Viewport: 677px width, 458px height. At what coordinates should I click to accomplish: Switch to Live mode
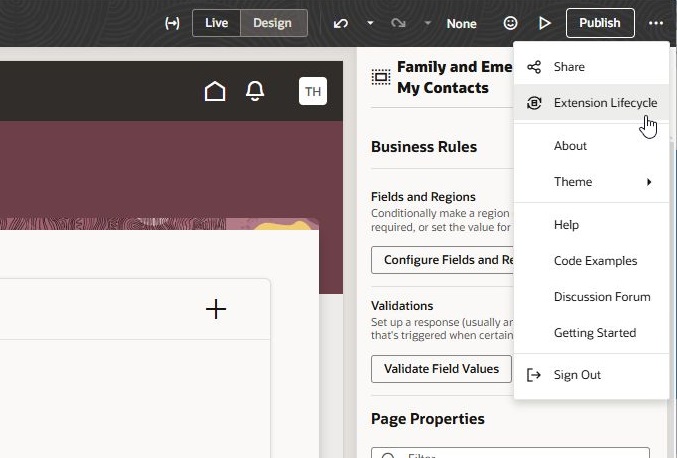tap(216, 23)
